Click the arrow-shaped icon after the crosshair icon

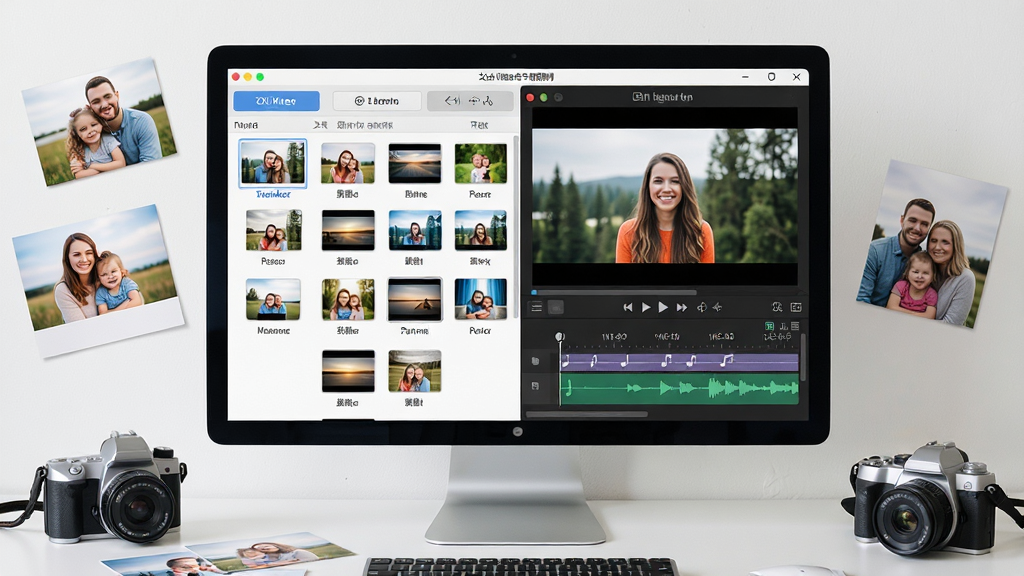click(x=718, y=307)
